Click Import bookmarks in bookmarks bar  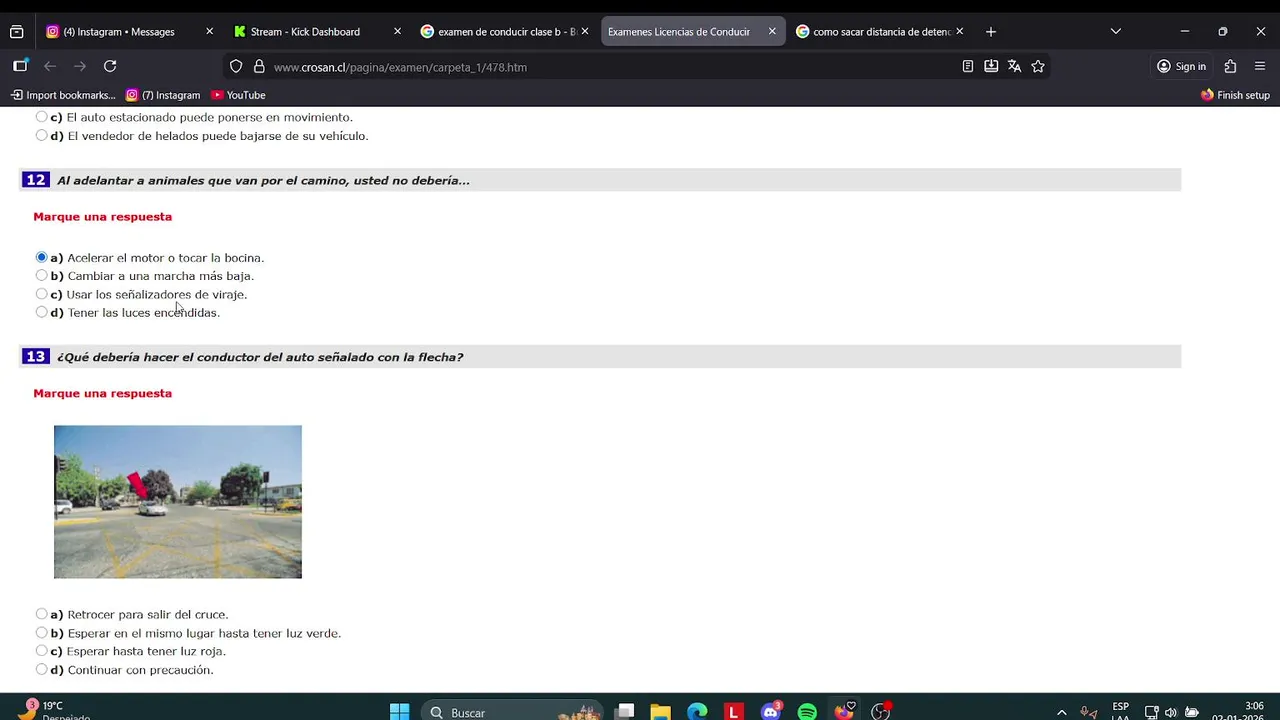pos(63,95)
